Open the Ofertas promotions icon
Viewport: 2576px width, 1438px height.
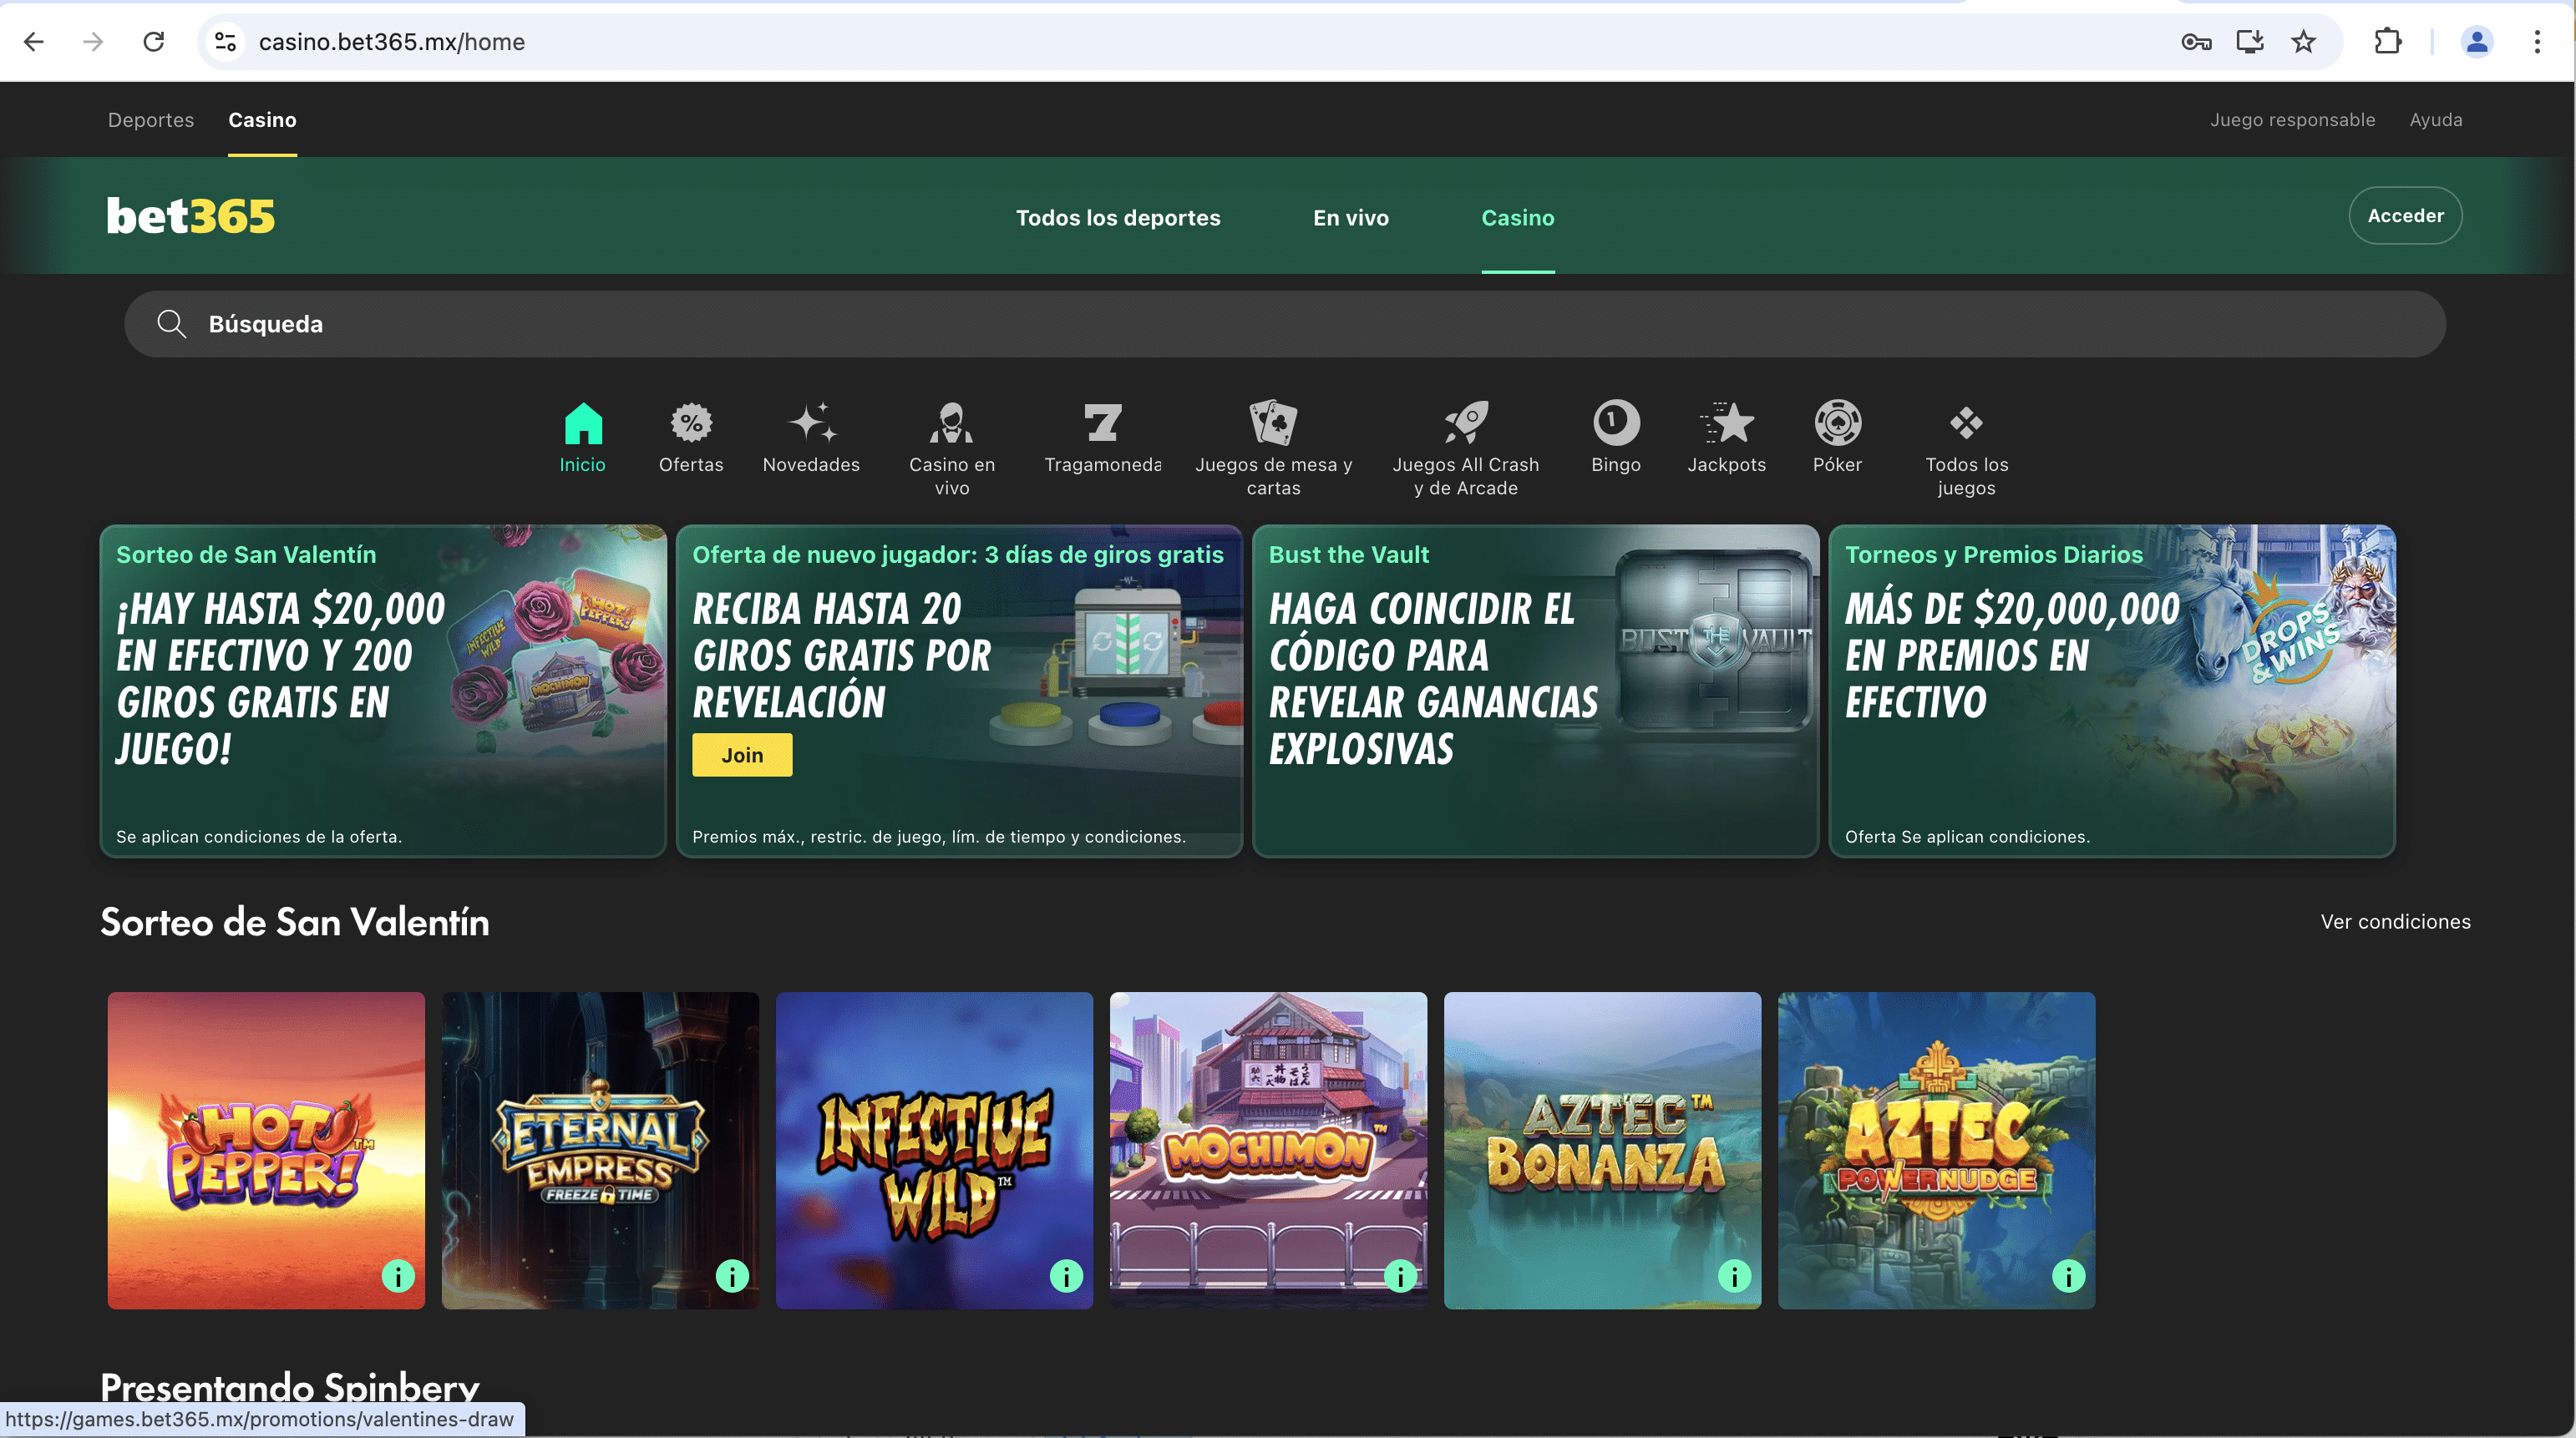[x=691, y=424]
